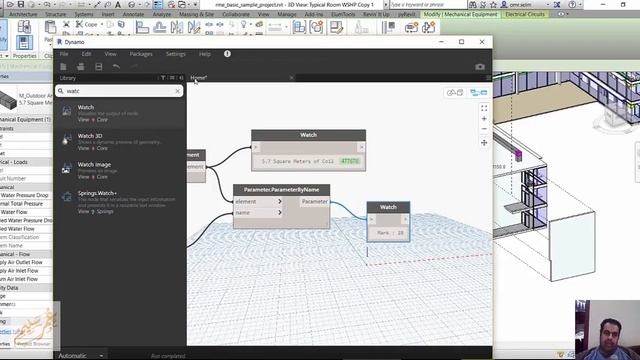640x360 pixels.
Task: Click the Pan mode cross-arrow icon
Action: [x=484, y=142]
